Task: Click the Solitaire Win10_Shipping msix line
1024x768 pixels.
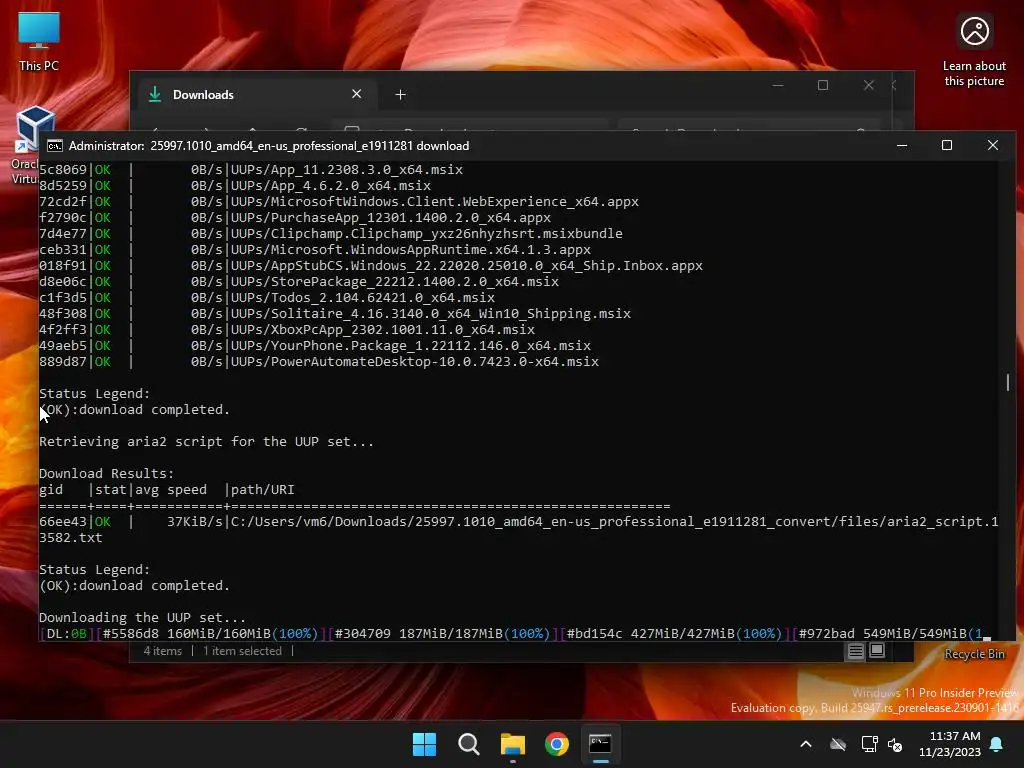Action: pos(335,314)
